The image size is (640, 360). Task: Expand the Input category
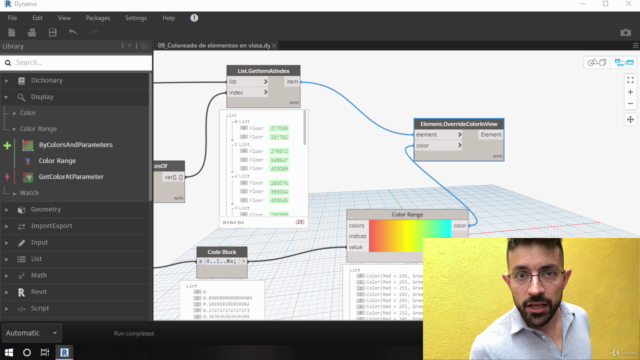tap(6, 243)
